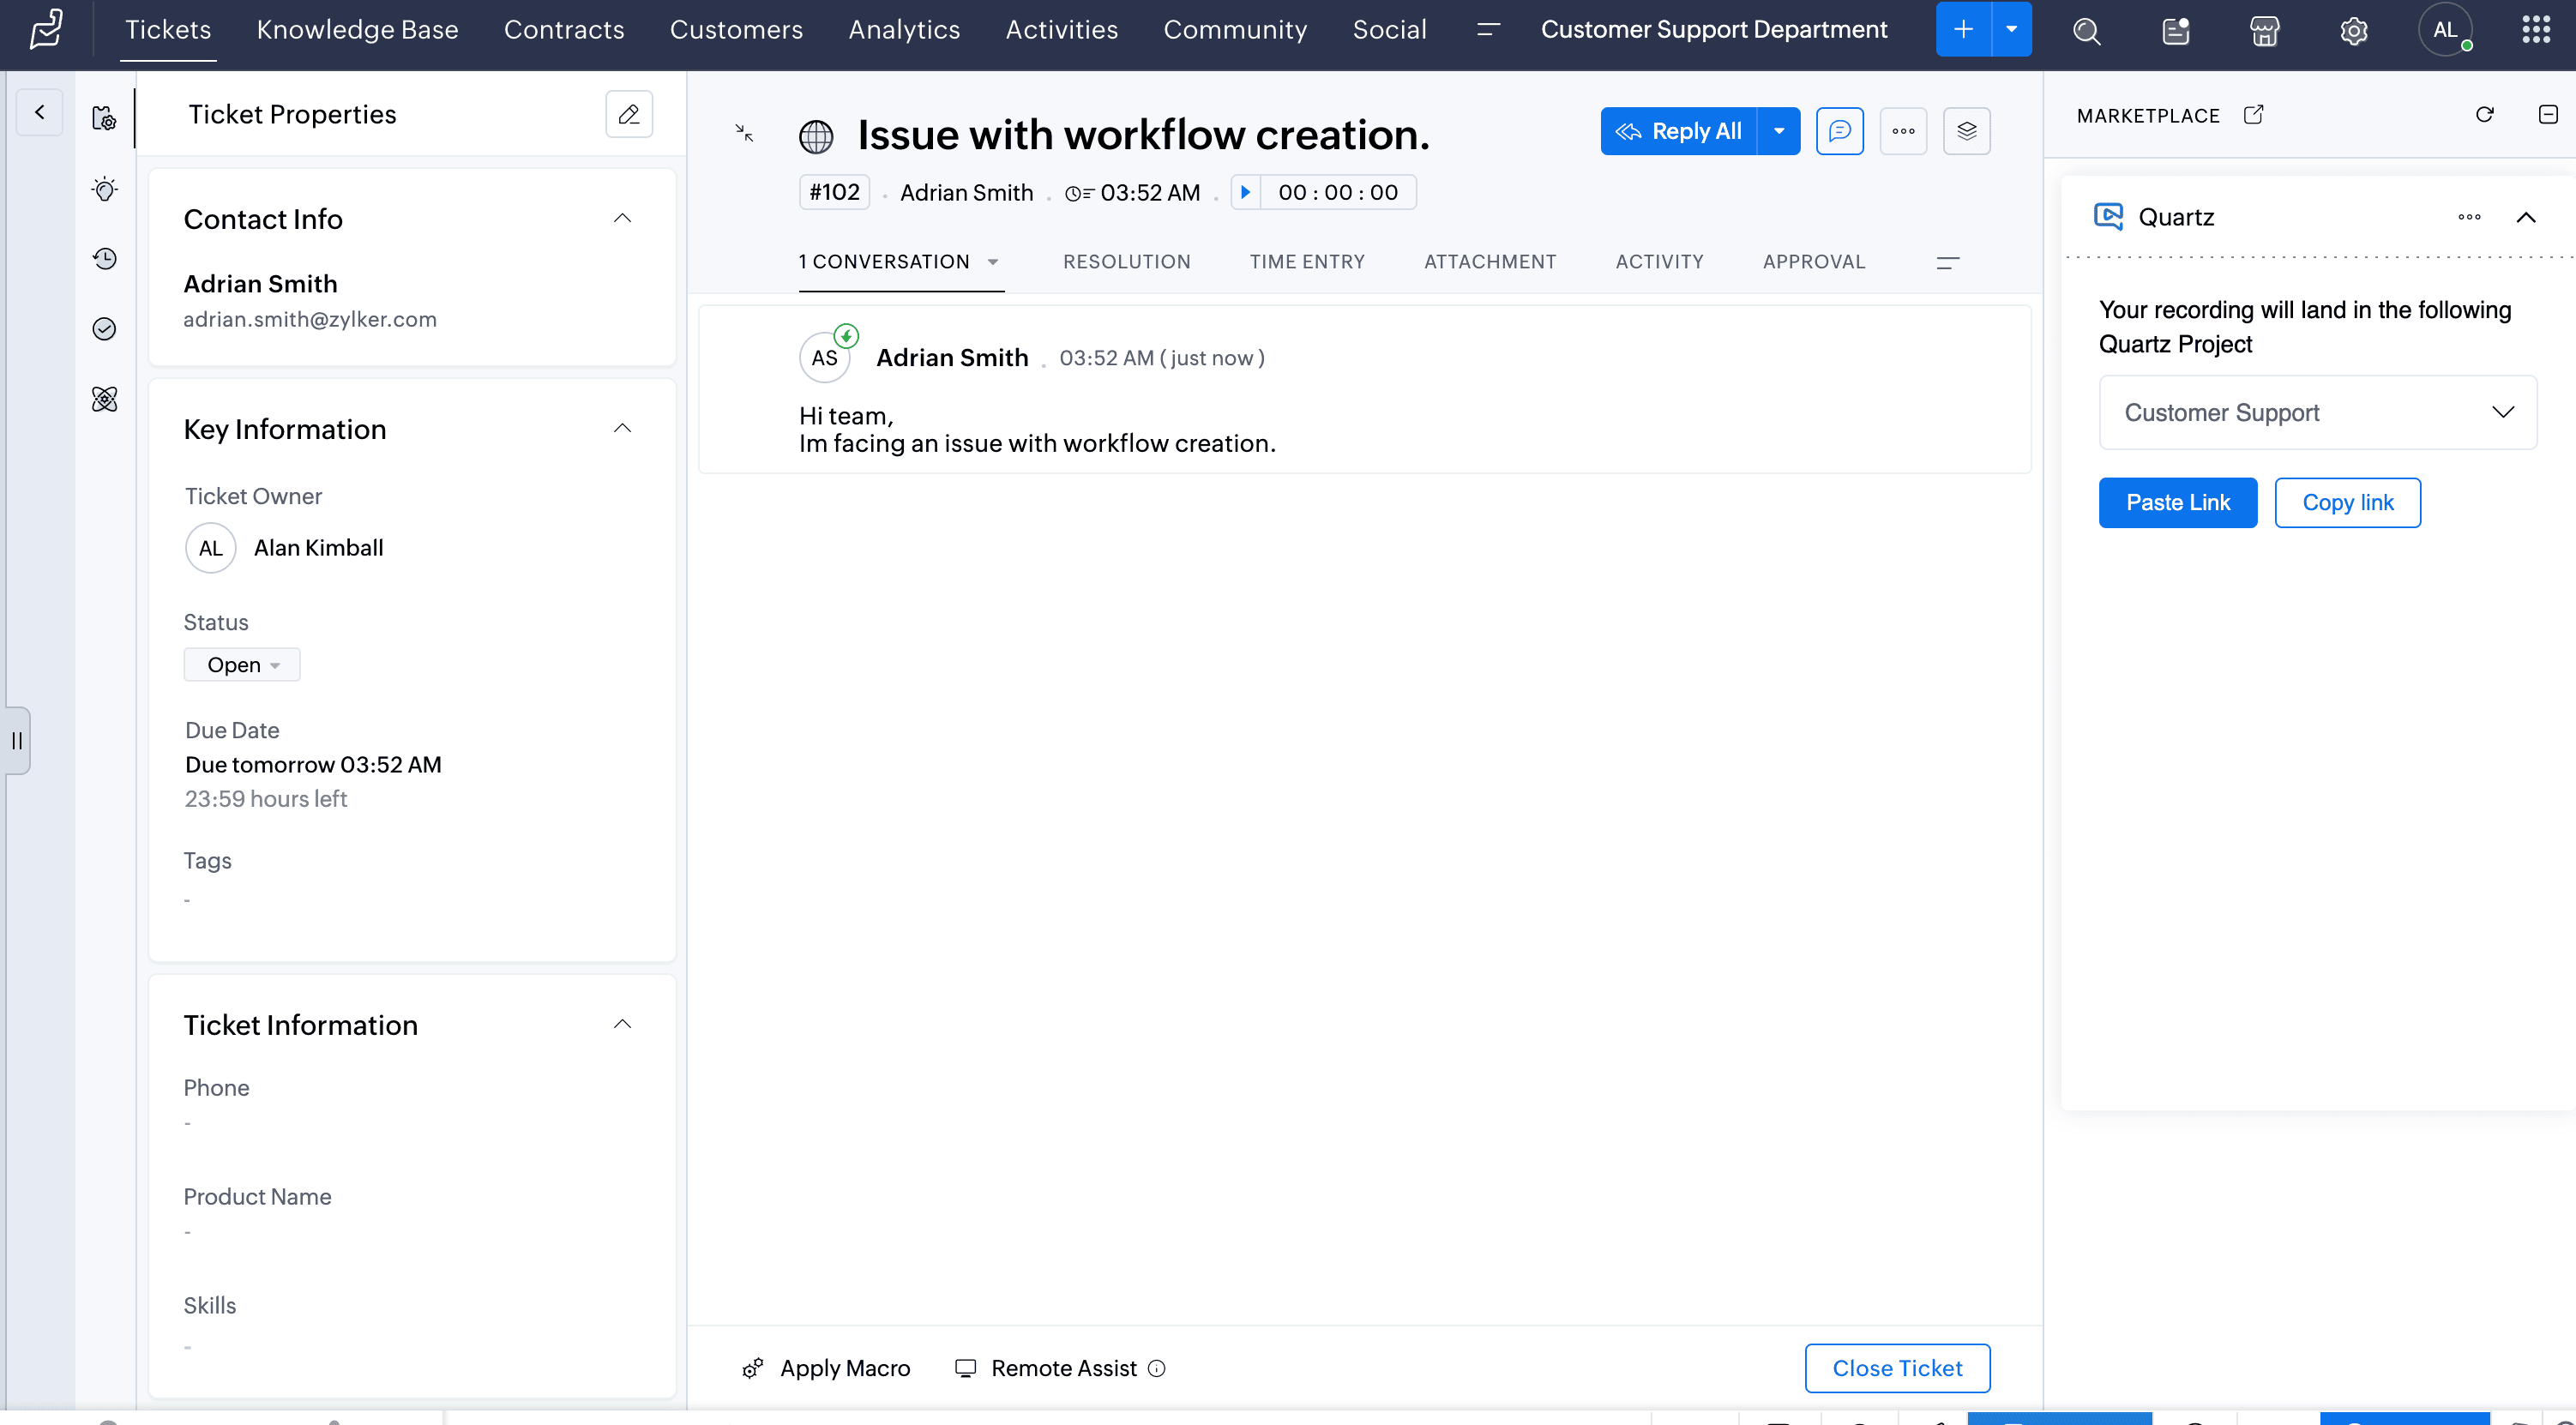
Task: Click the edit pencil icon in Ticket Properties
Action: tap(629, 114)
